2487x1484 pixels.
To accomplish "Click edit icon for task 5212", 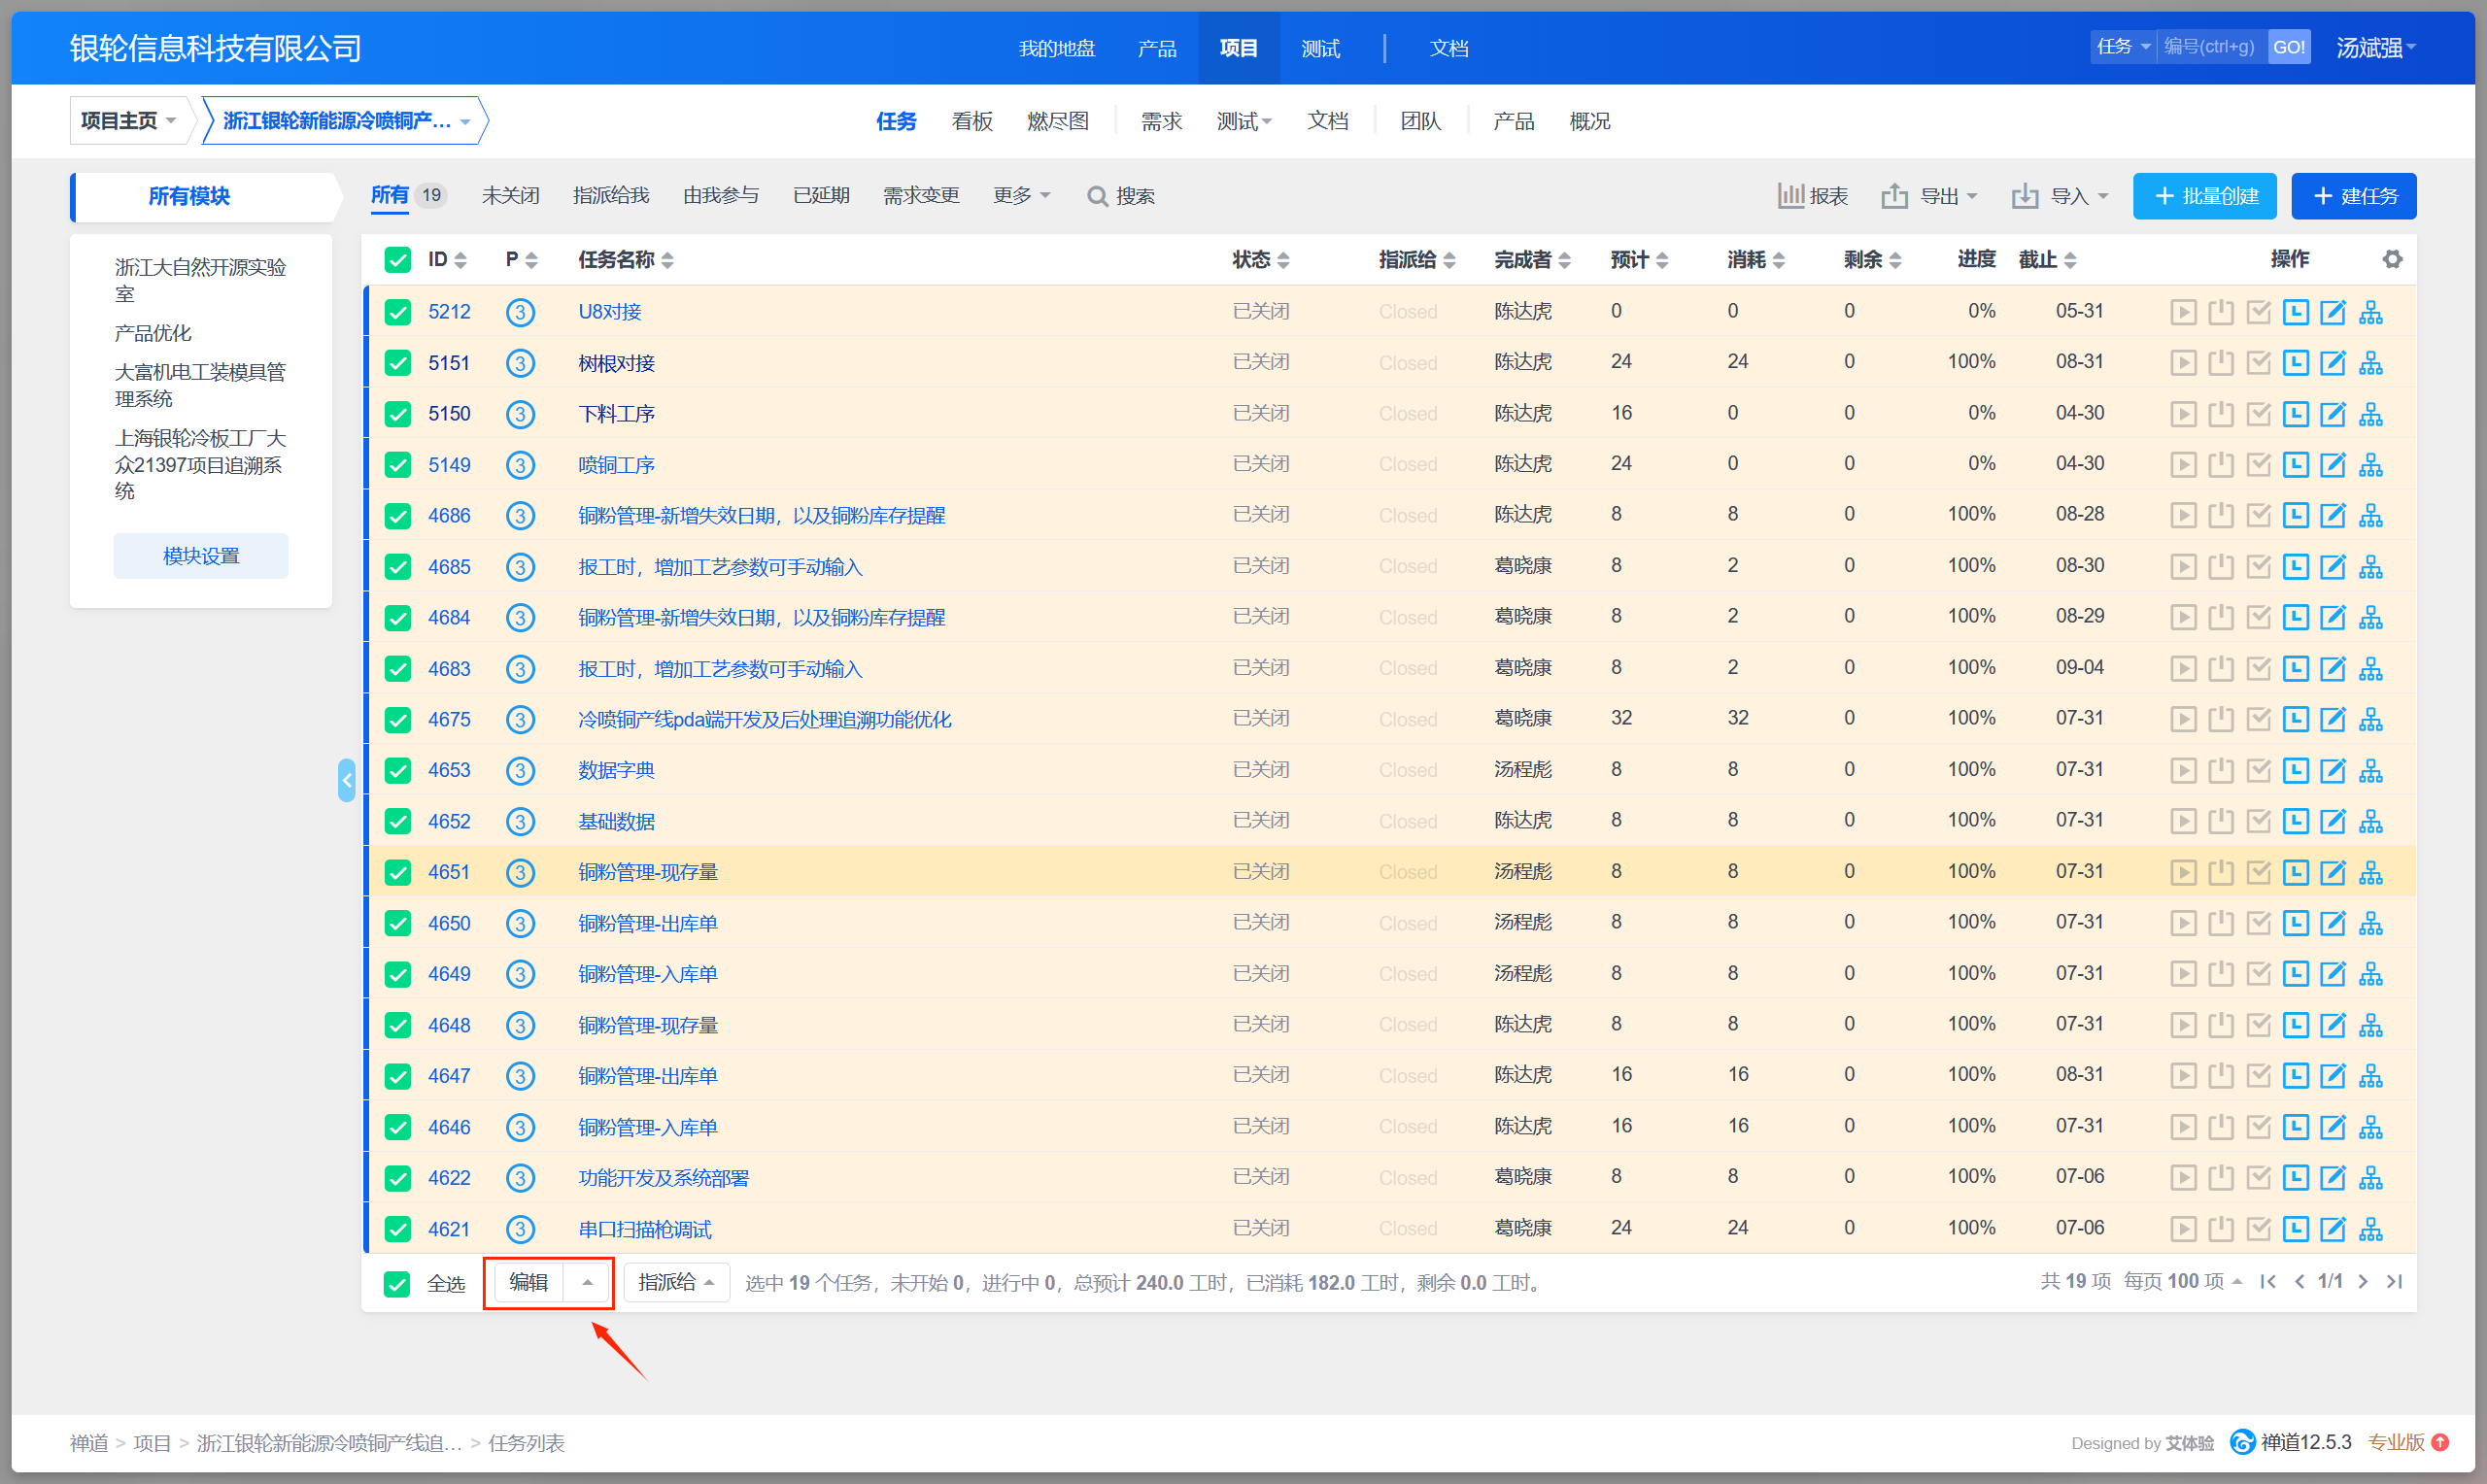I will pyautogui.click(x=2332, y=312).
